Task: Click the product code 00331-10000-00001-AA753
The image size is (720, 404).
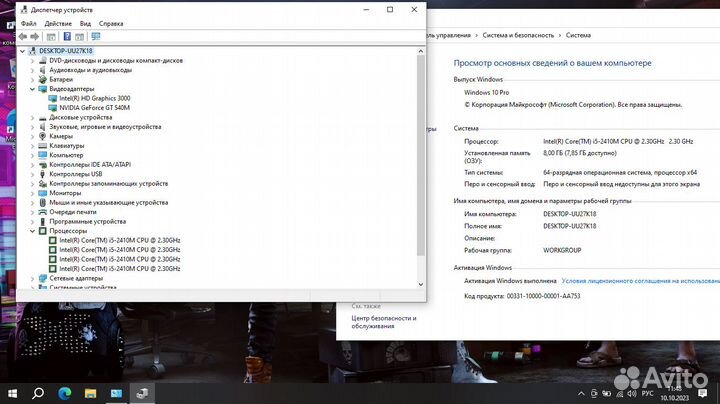Action: coord(543,296)
